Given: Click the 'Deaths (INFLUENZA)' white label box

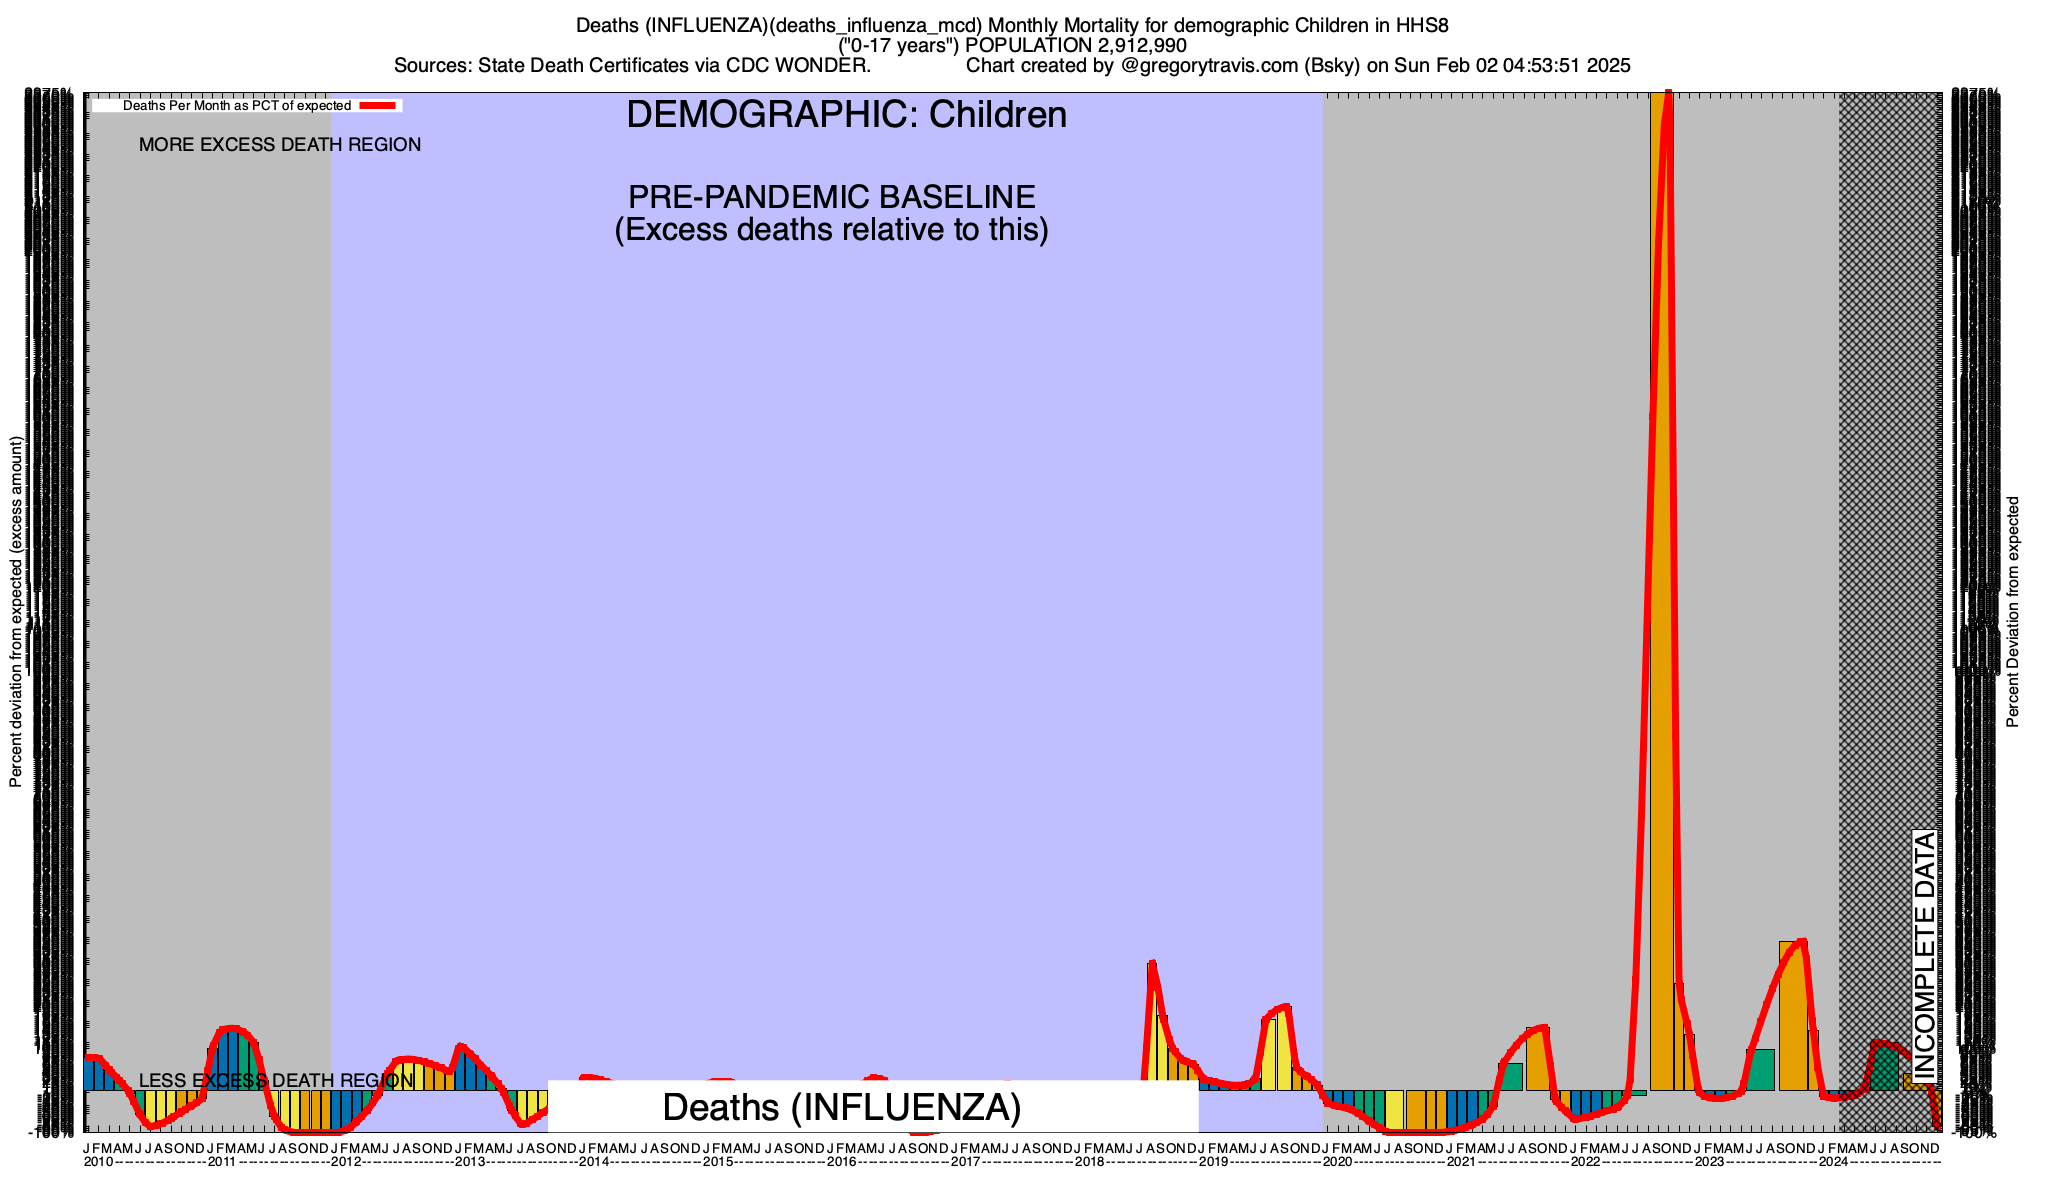Looking at the screenshot, I should 842,1107.
